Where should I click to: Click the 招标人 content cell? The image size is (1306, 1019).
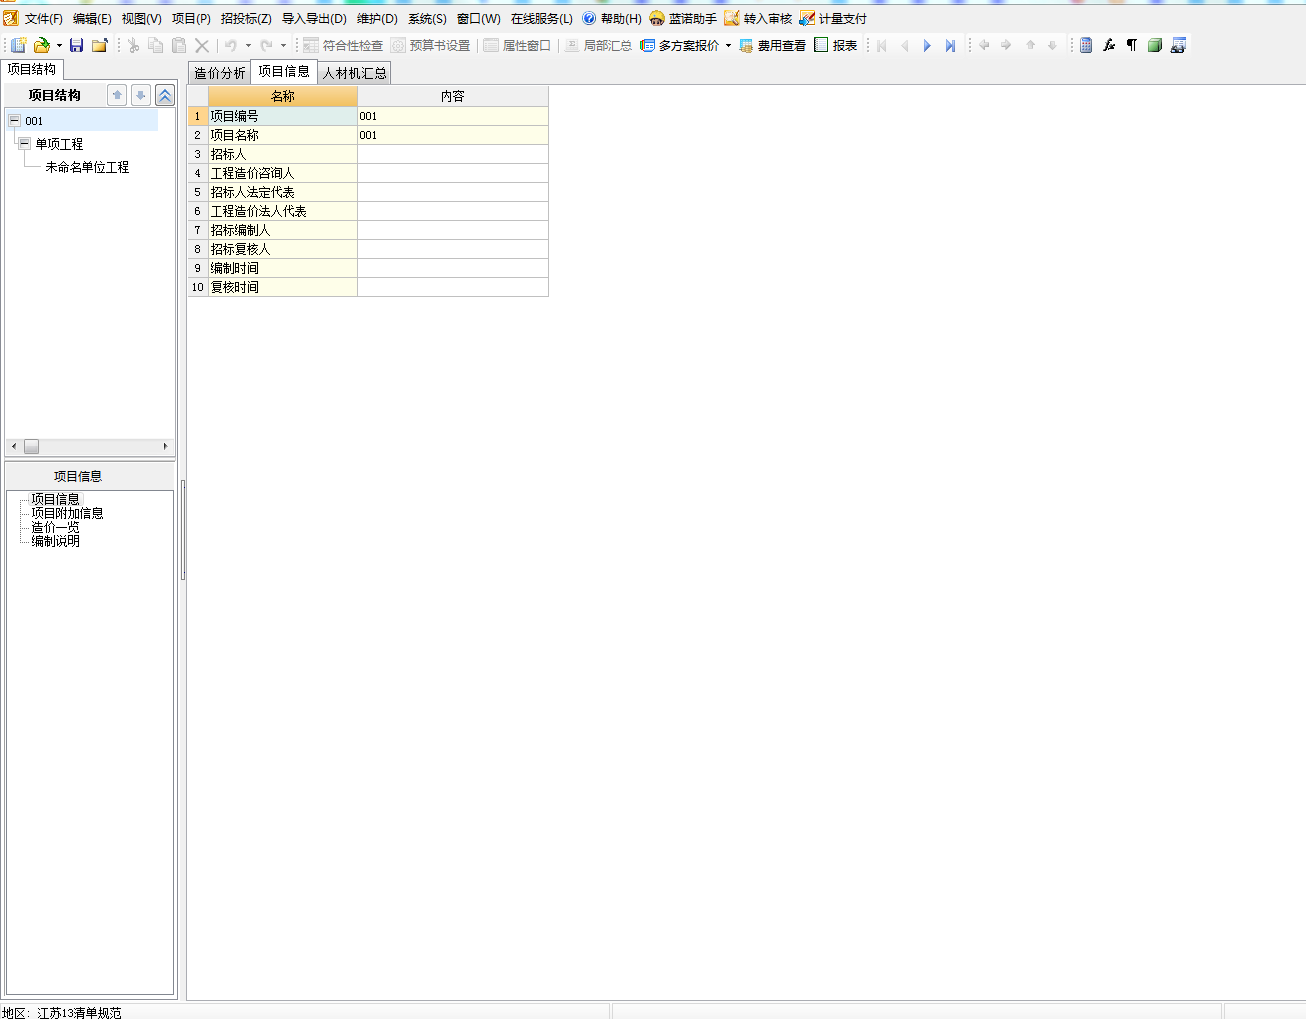tap(453, 154)
